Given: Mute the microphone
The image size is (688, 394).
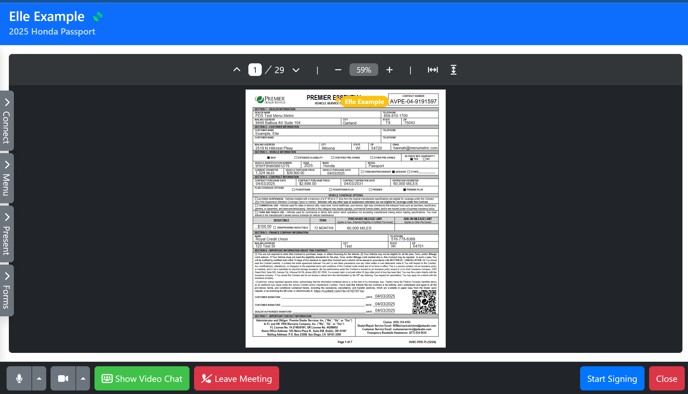Looking at the screenshot, I should click(19, 379).
